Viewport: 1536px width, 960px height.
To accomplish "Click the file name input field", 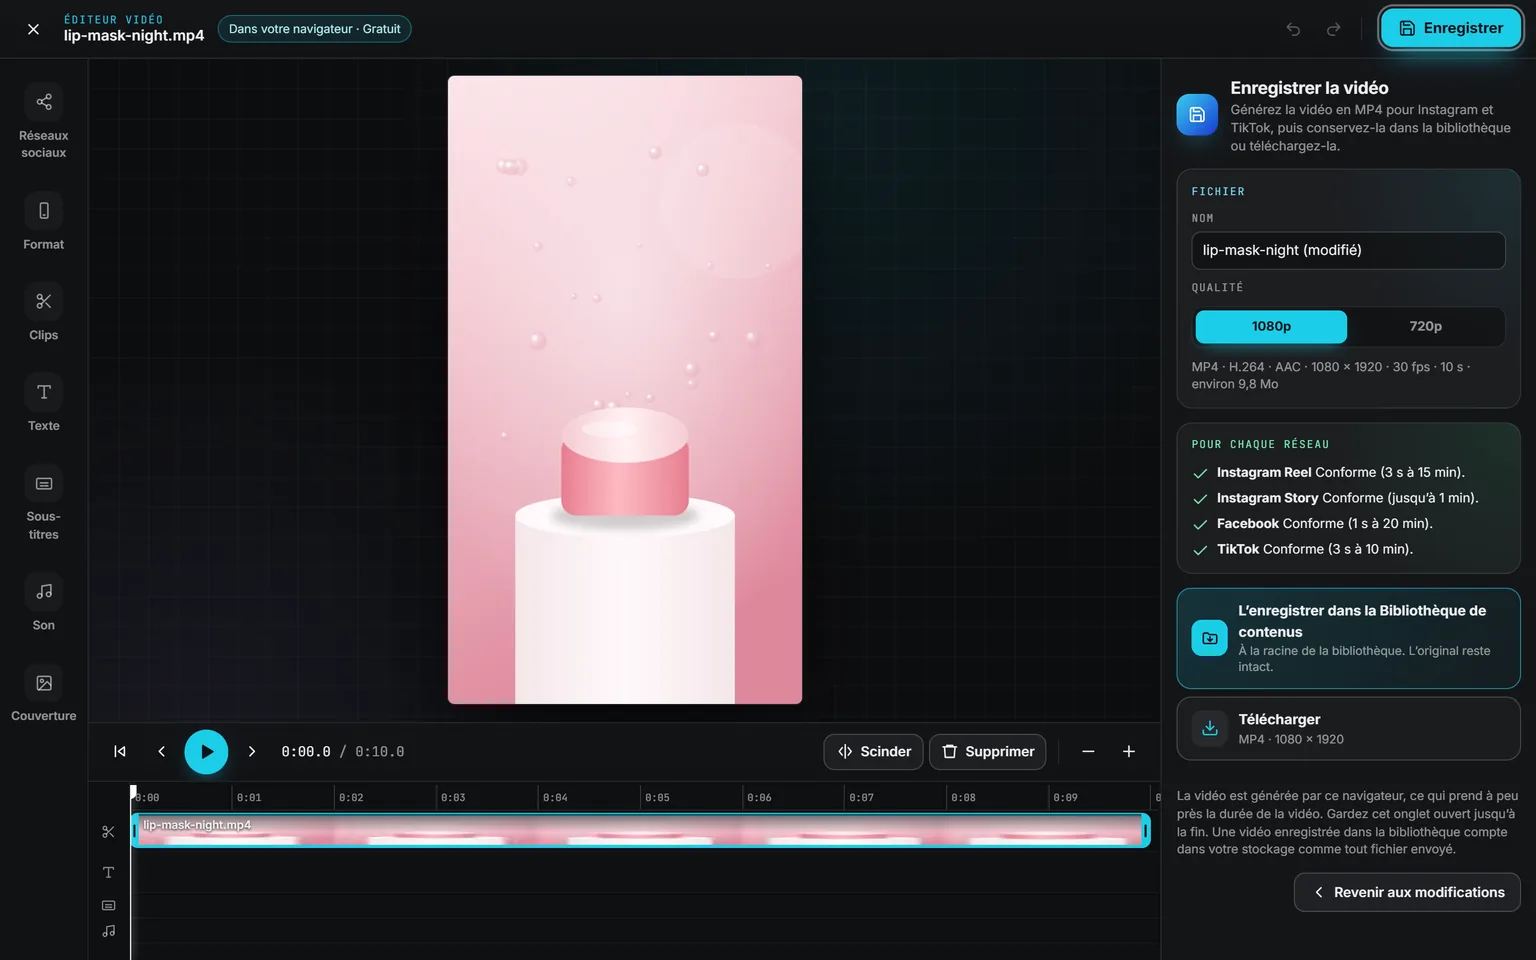I will pos(1348,251).
